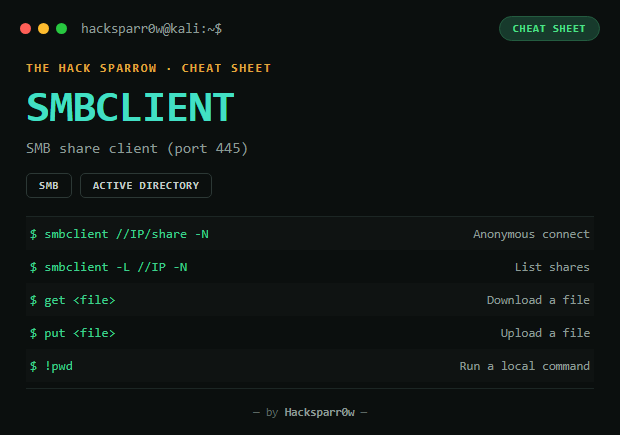
Task: Click the SMB share client (port 445) subtitle
Action: tap(137, 148)
